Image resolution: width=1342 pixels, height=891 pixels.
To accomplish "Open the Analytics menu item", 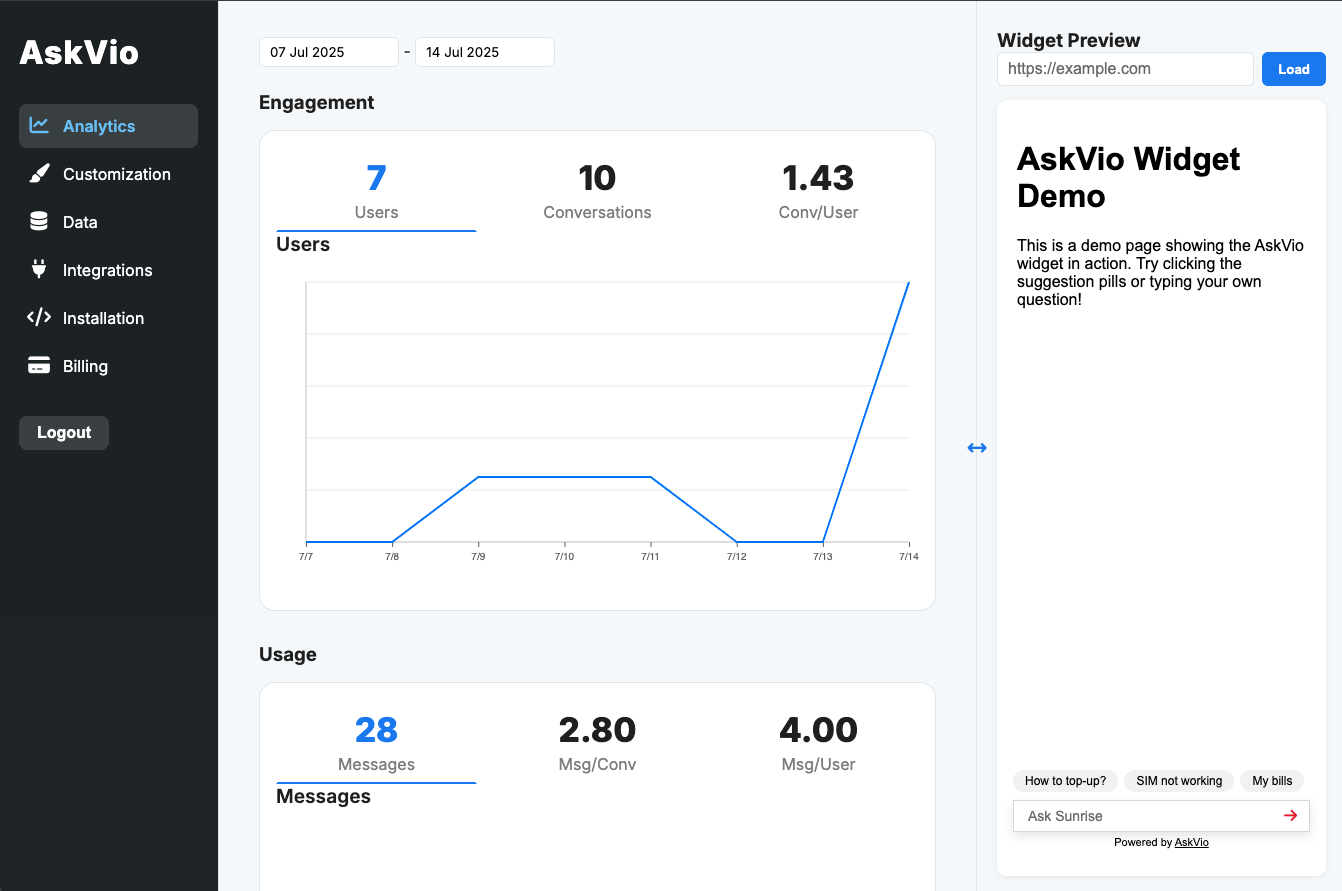I will coord(108,126).
